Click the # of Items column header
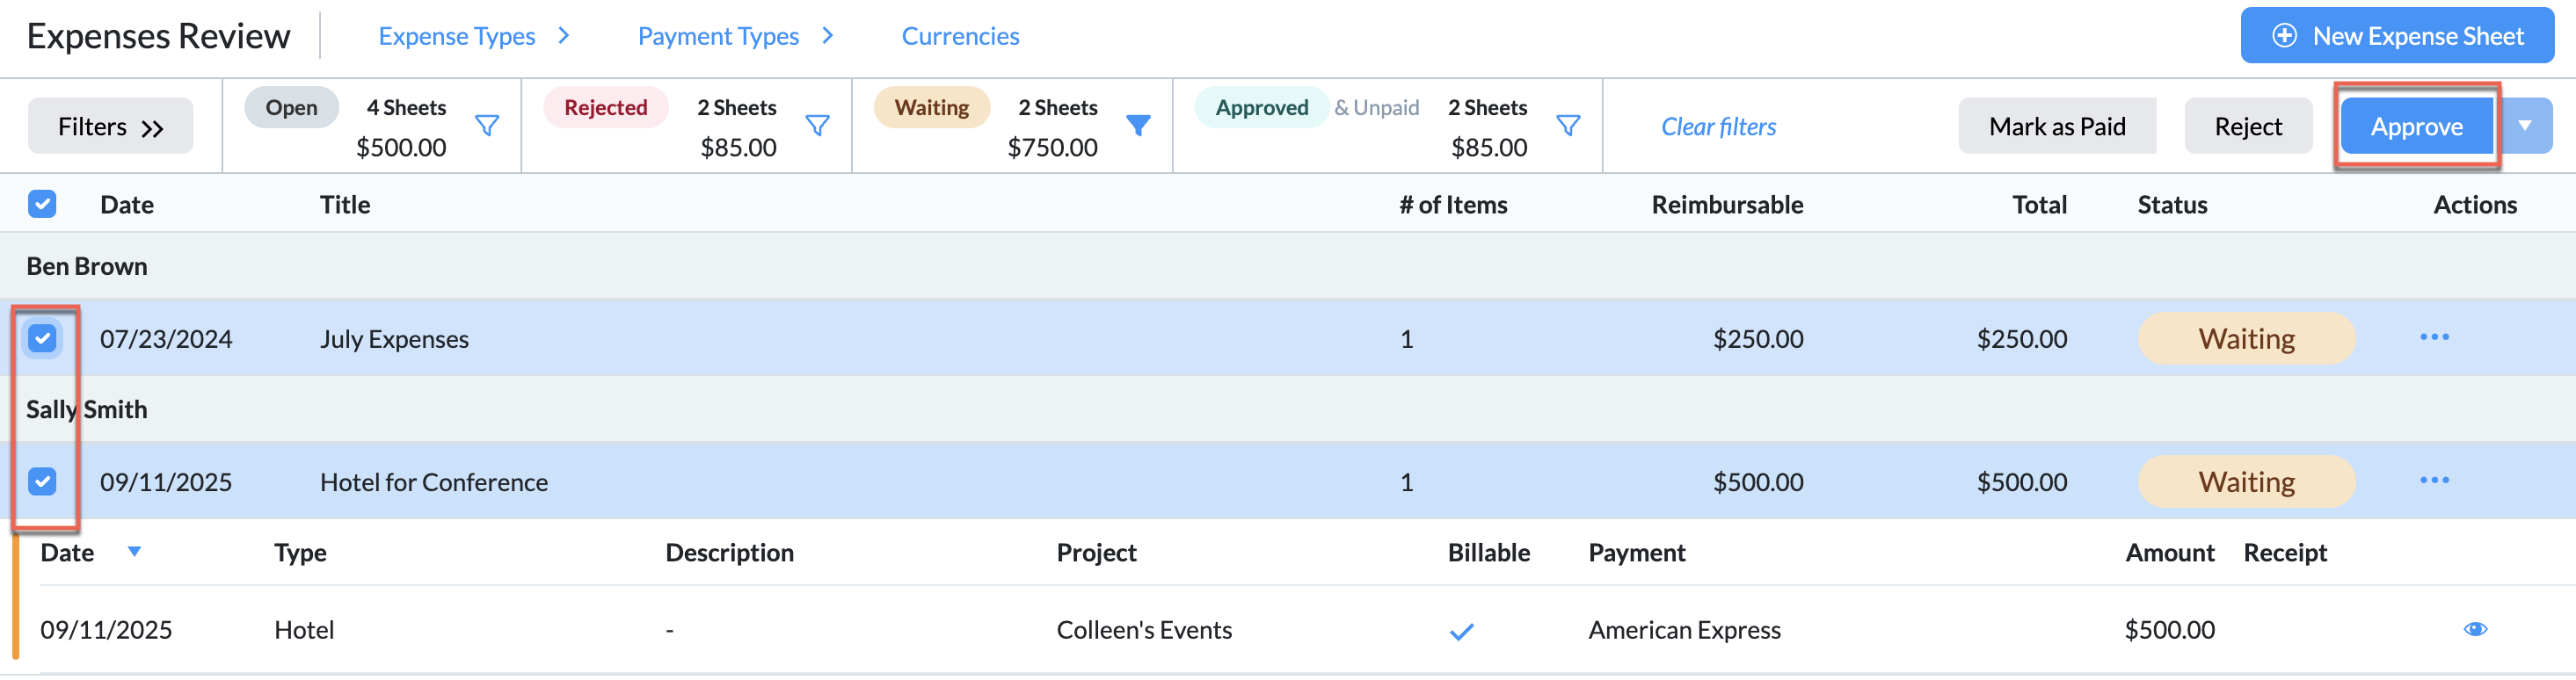Viewport: 2576px width, 680px height. (1453, 204)
